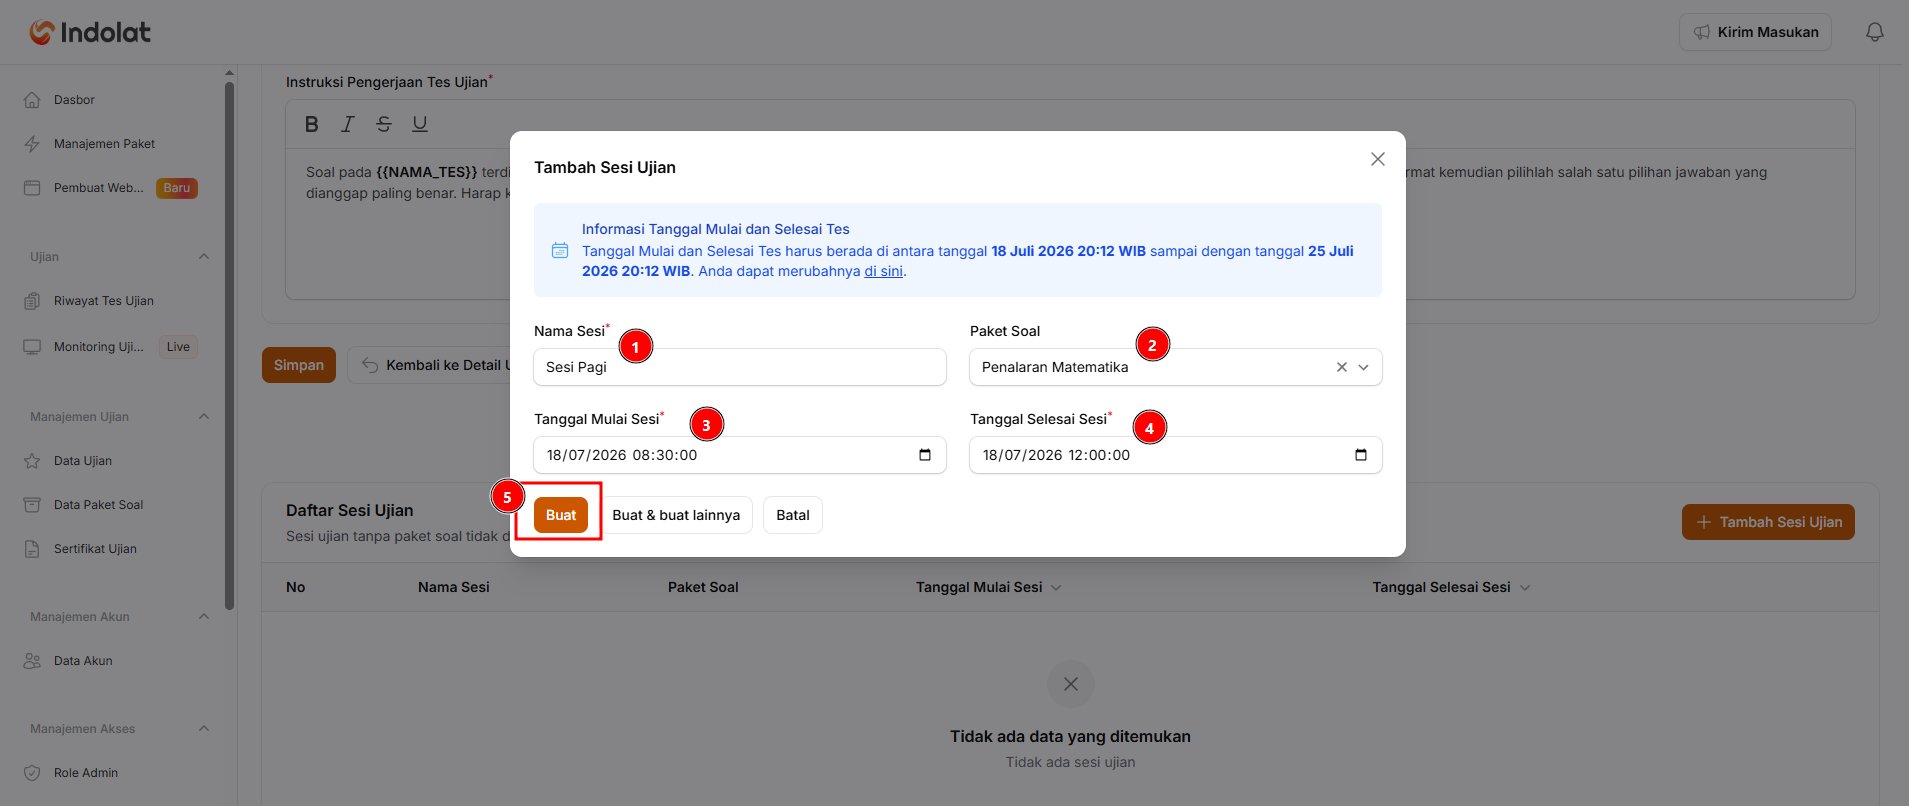This screenshot has height=806, width=1909.
Task: Click Kembali ke Detail button
Action: tap(430, 365)
